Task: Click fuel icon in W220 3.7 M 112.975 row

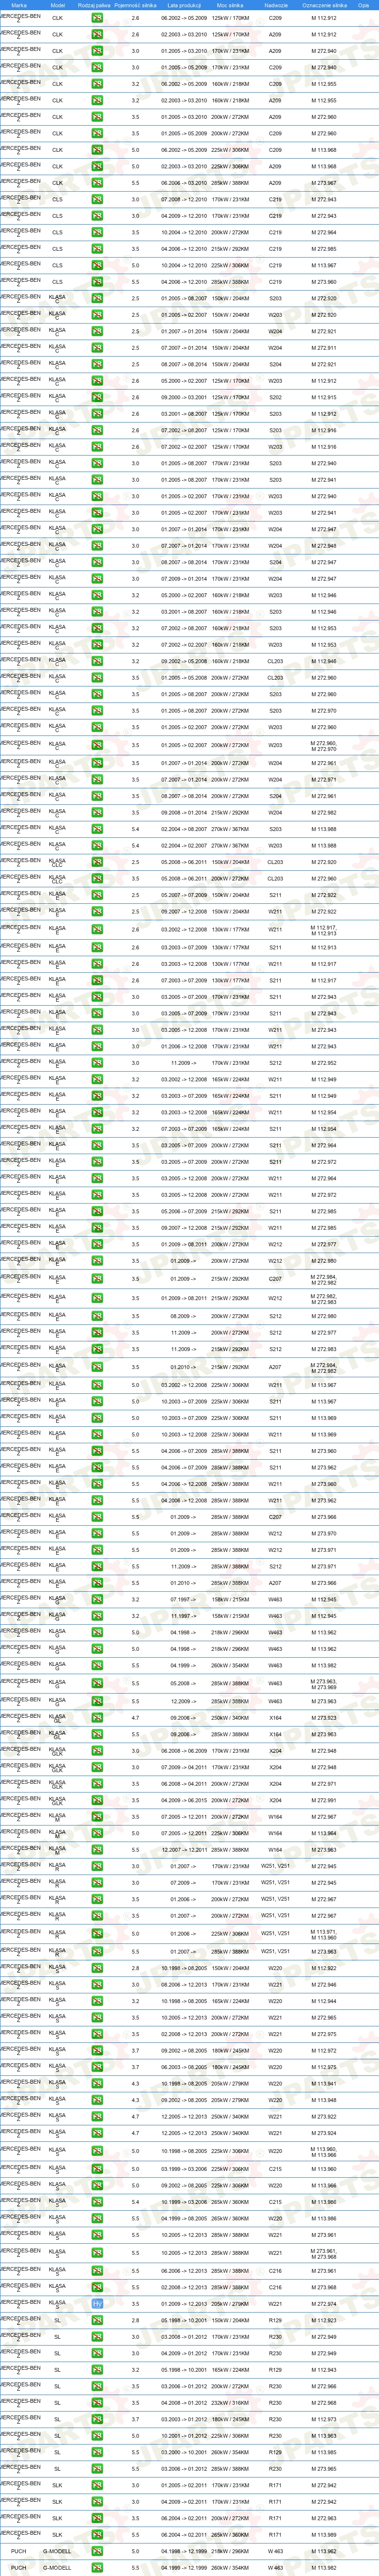Action: tap(97, 2067)
